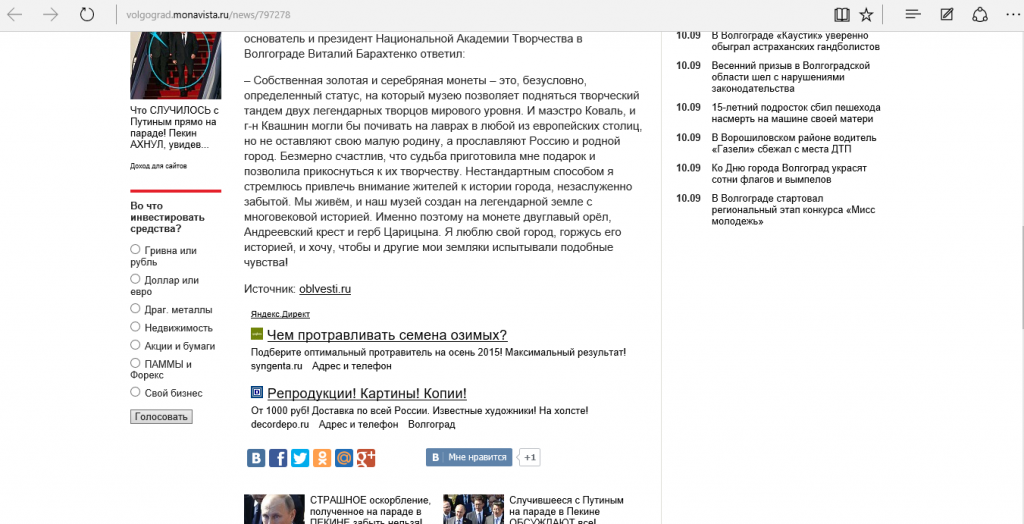Share article via Mail.ru @ icon
Screen dimensions: 1024x524
344,458
